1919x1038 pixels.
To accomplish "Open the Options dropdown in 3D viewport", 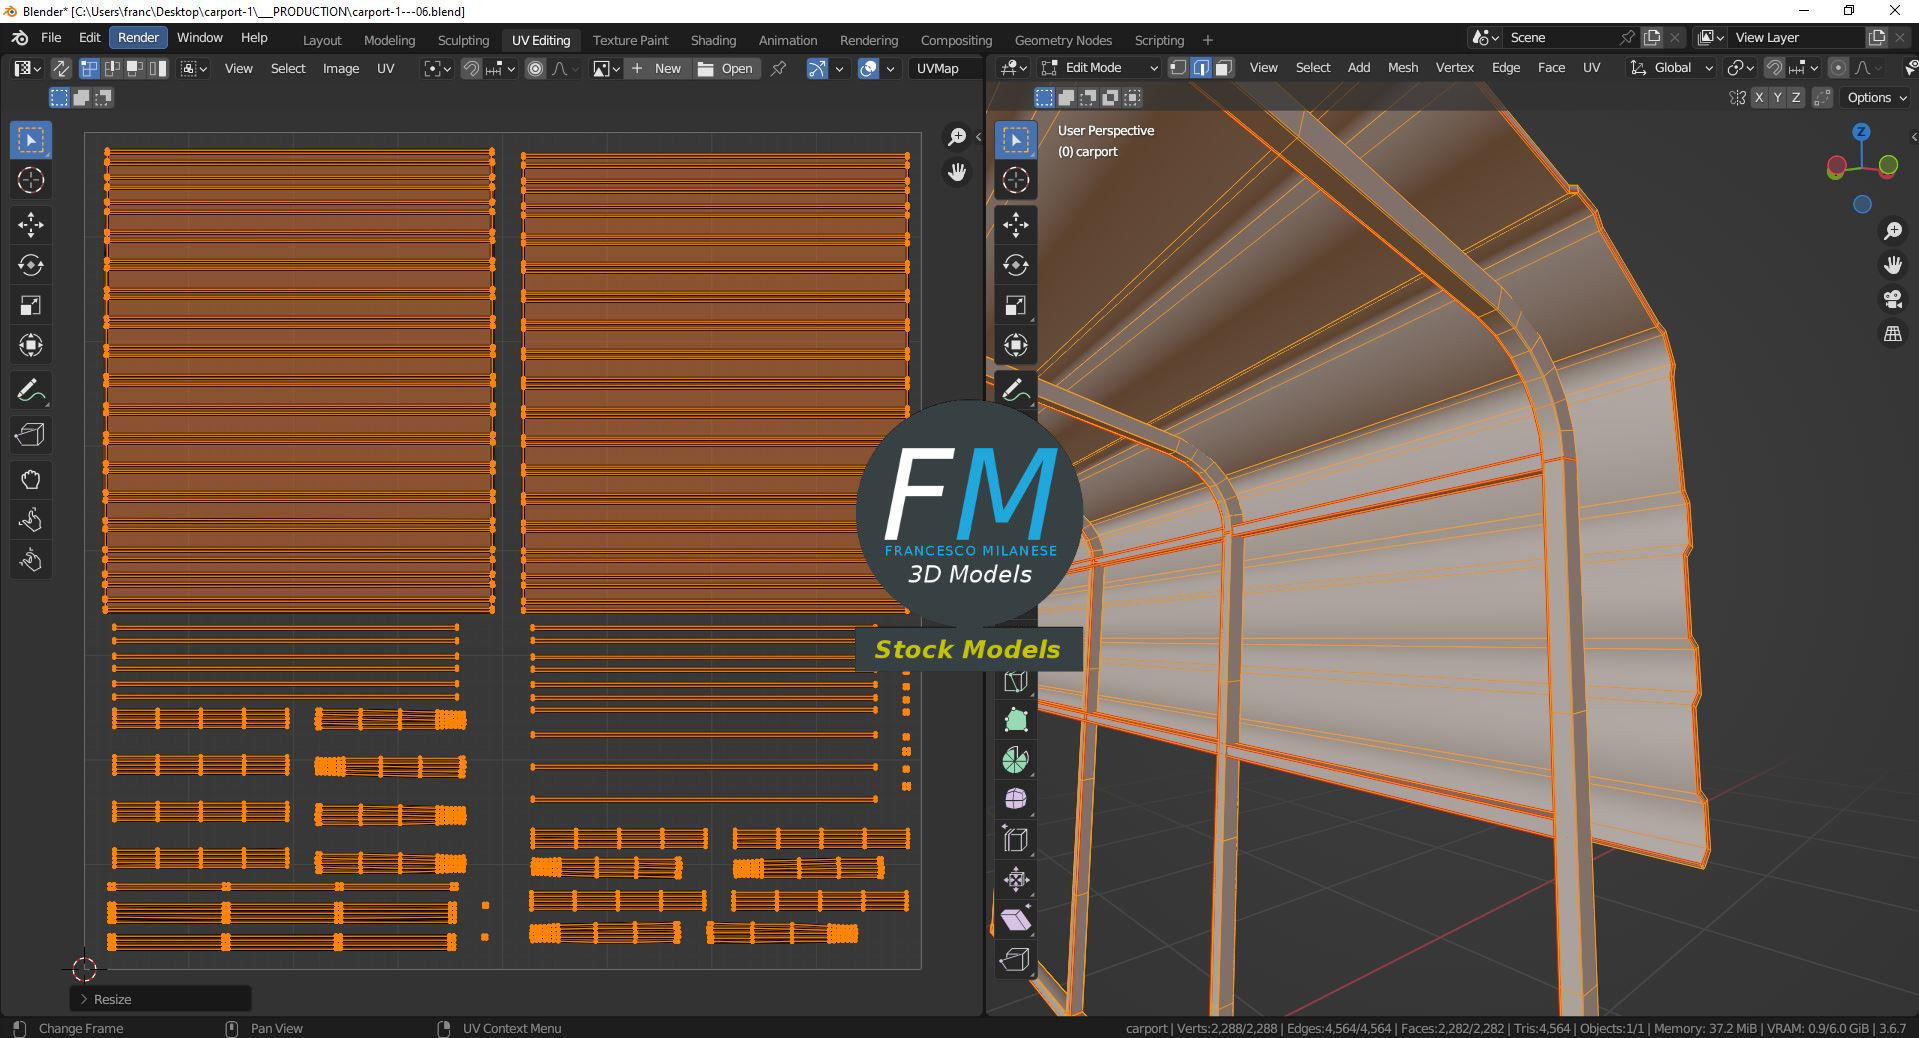I will click(x=1876, y=97).
